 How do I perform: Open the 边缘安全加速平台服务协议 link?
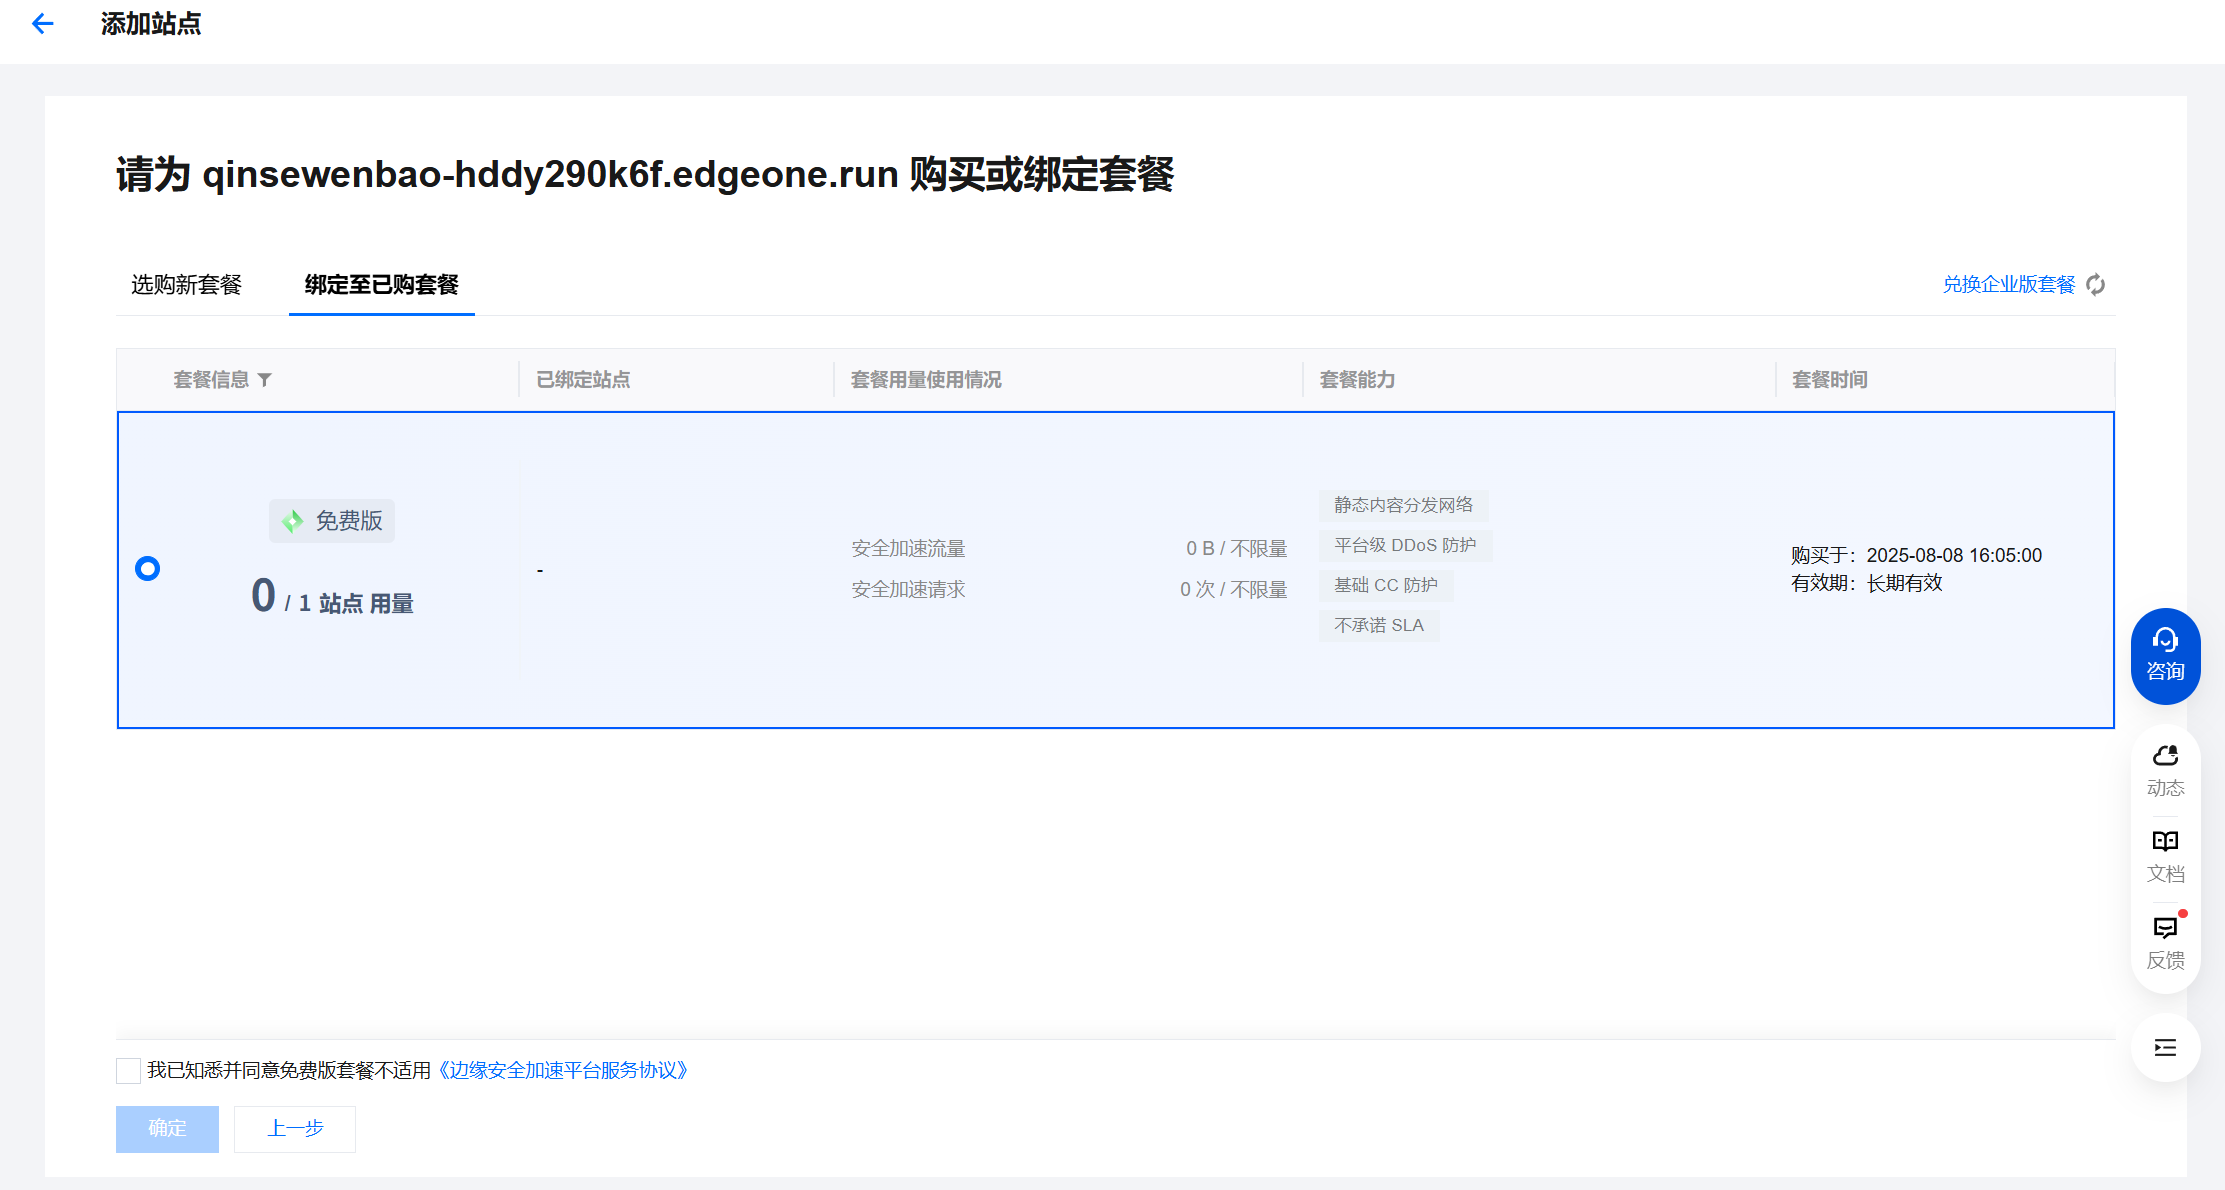563,1071
